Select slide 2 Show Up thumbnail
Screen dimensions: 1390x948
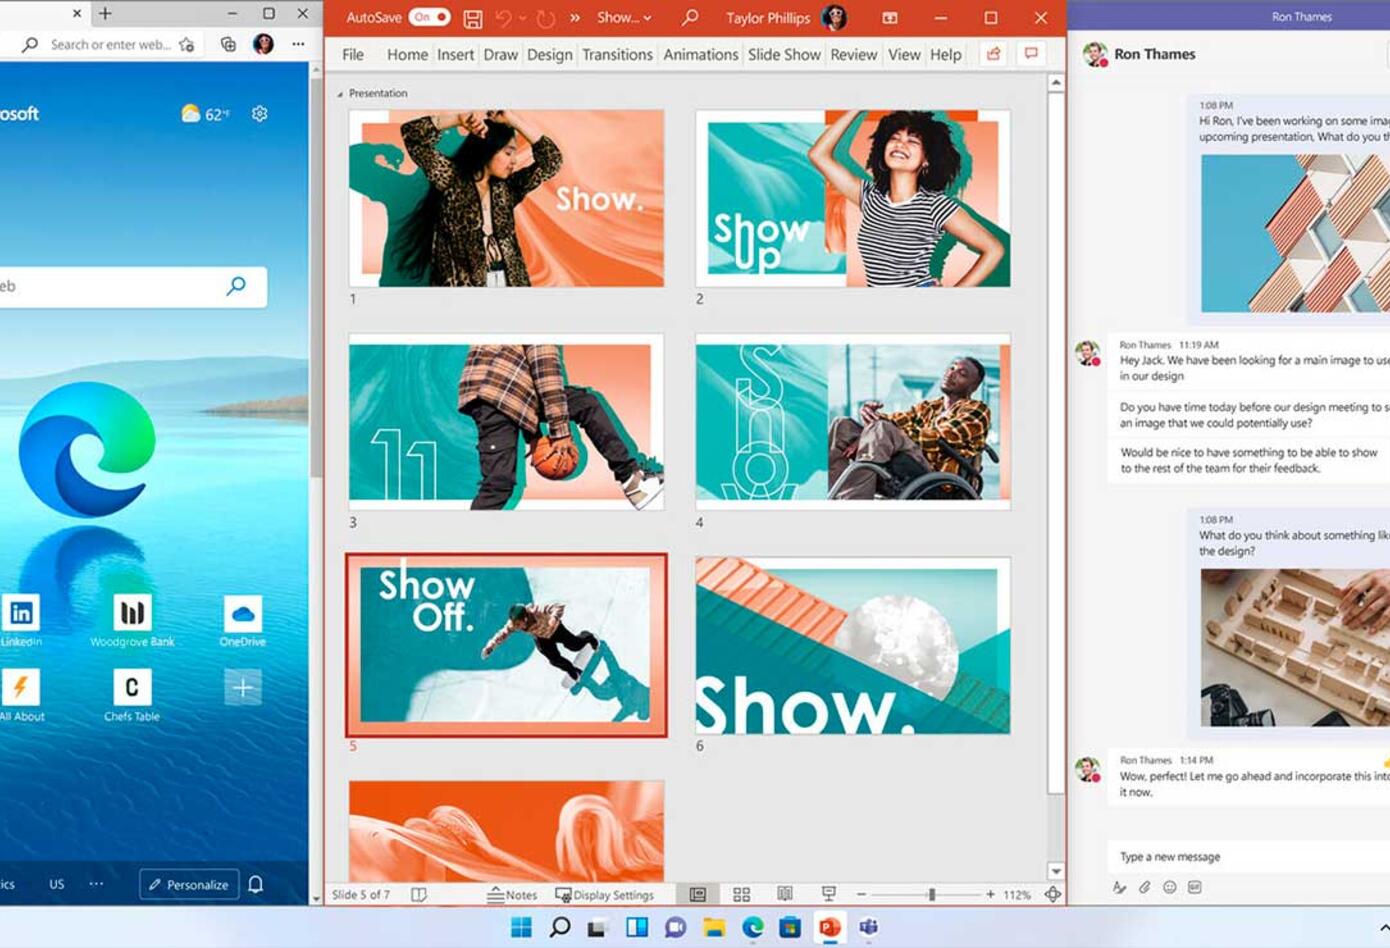(x=853, y=198)
